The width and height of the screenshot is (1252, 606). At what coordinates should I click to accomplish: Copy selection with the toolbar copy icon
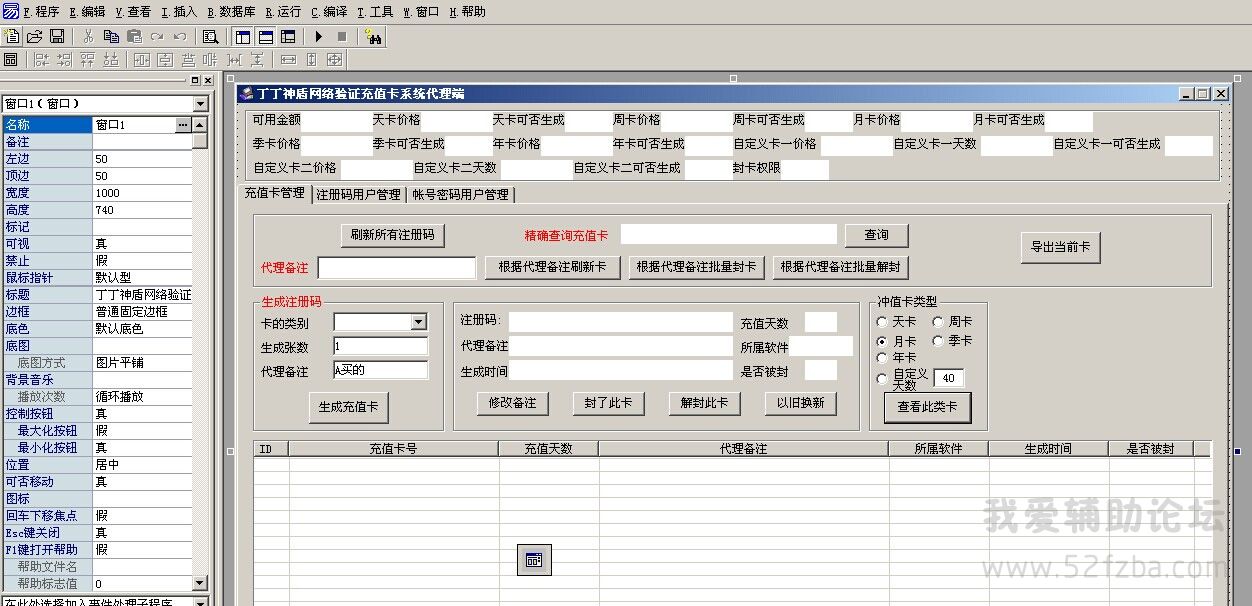(111, 36)
